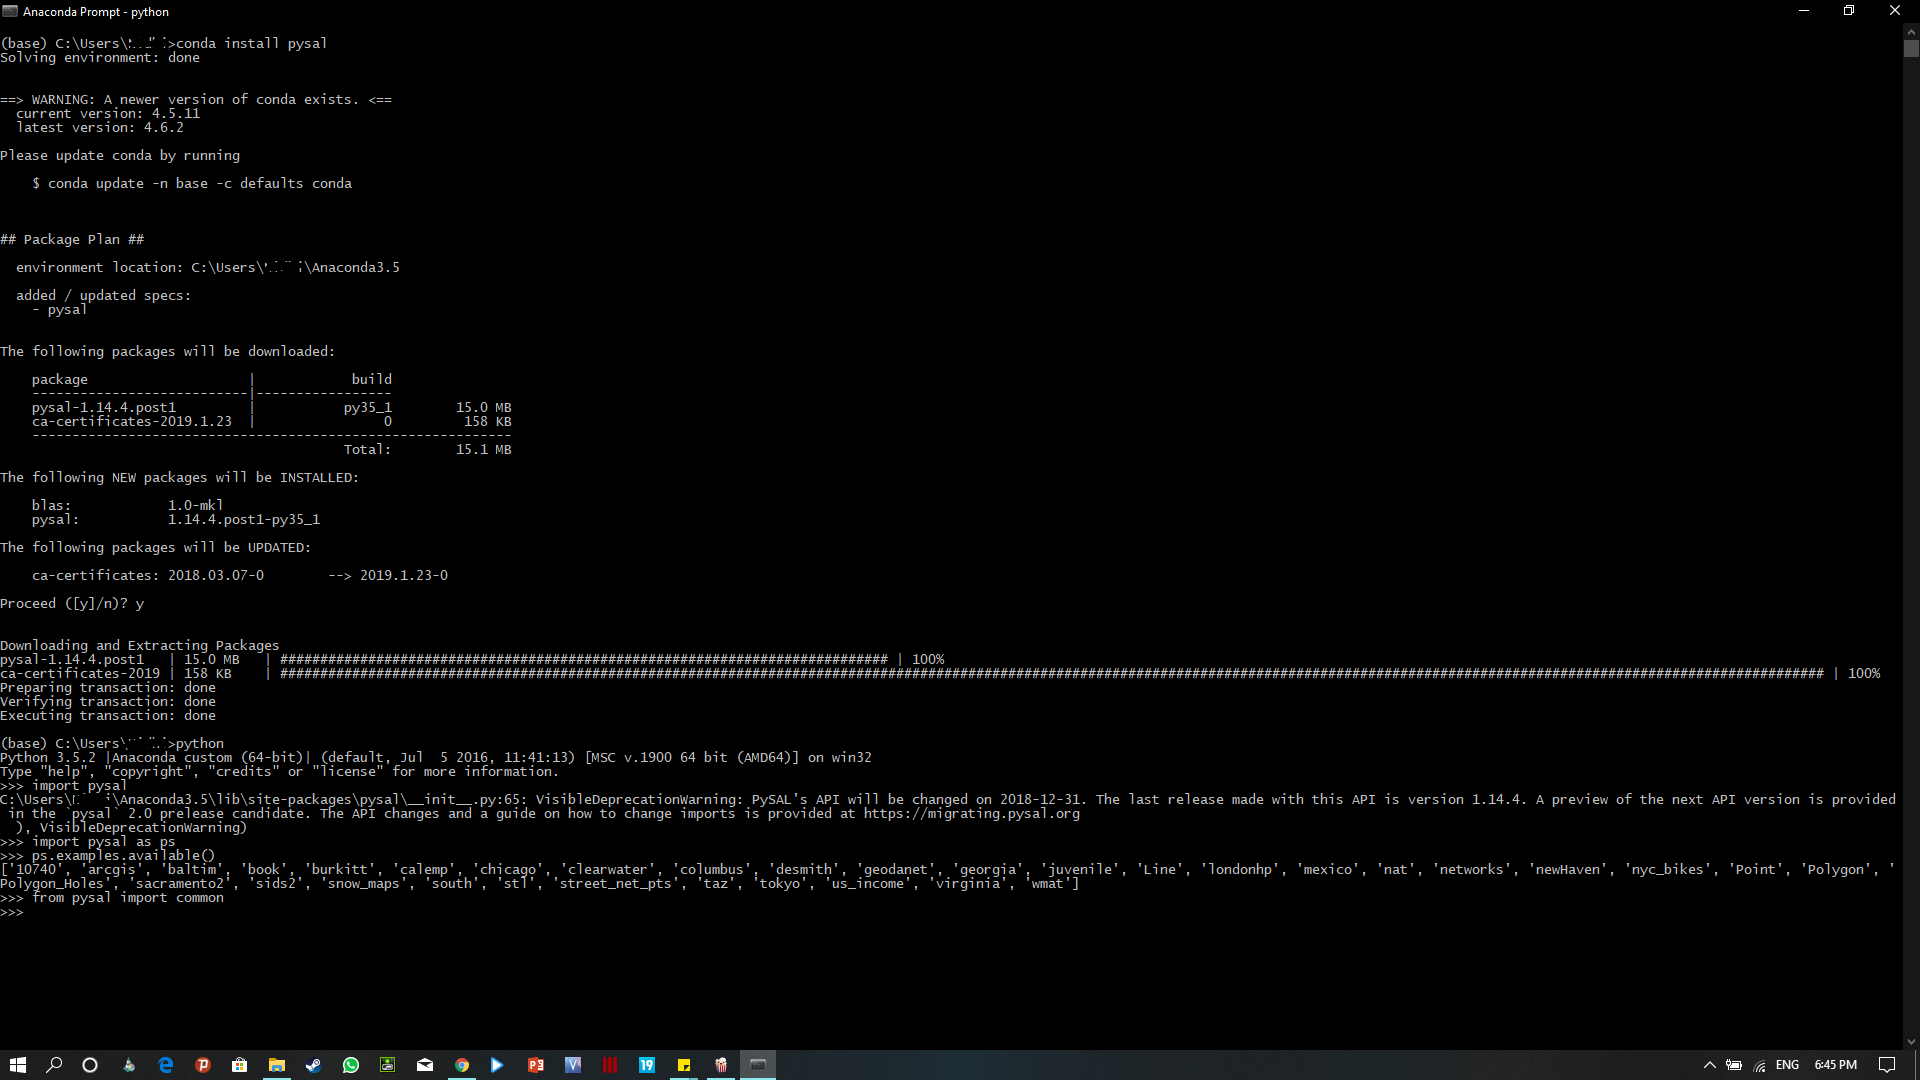The width and height of the screenshot is (1920, 1080).
Task: Open the Steam client from the taskbar
Action: (x=313, y=1065)
